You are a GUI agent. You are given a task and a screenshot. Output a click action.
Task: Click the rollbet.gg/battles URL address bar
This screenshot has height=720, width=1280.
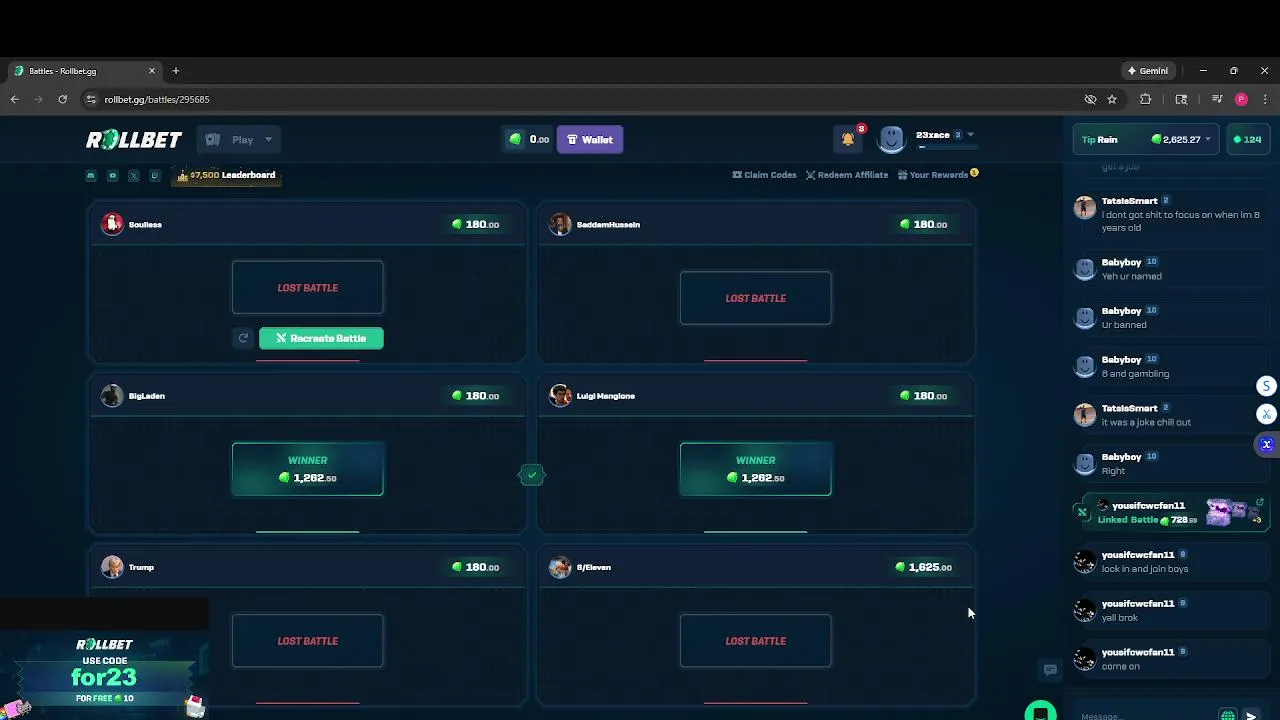tap(580, 99)
